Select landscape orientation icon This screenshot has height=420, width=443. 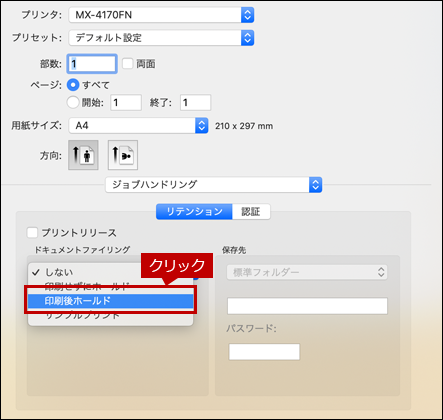tap(123, 155)
